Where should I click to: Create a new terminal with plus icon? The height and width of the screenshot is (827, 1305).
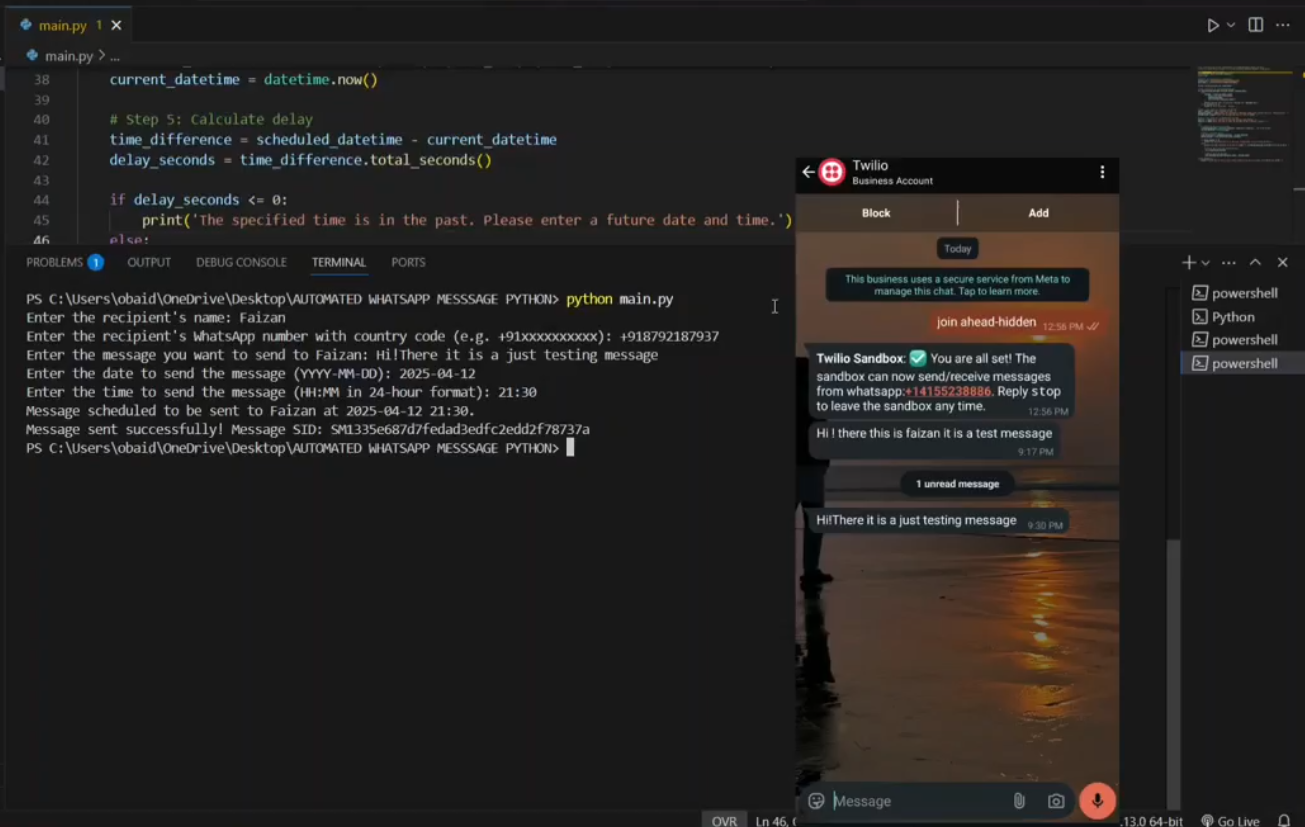click(1188, 262)
